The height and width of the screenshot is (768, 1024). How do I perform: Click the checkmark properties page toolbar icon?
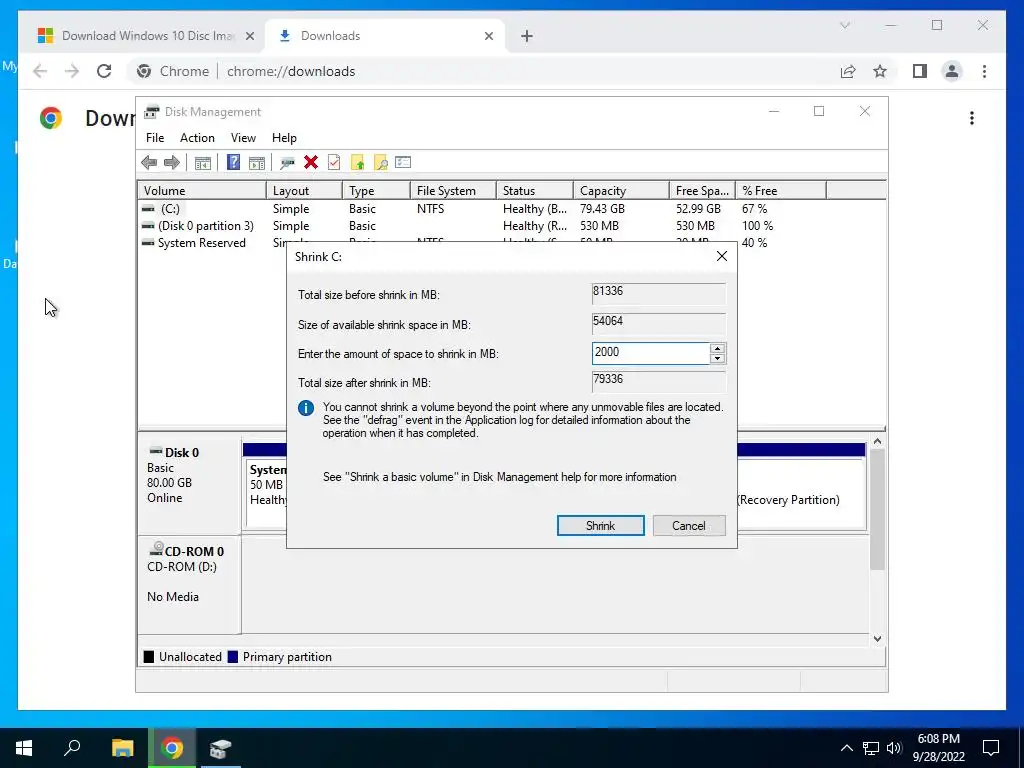click(x=334, y=163)
